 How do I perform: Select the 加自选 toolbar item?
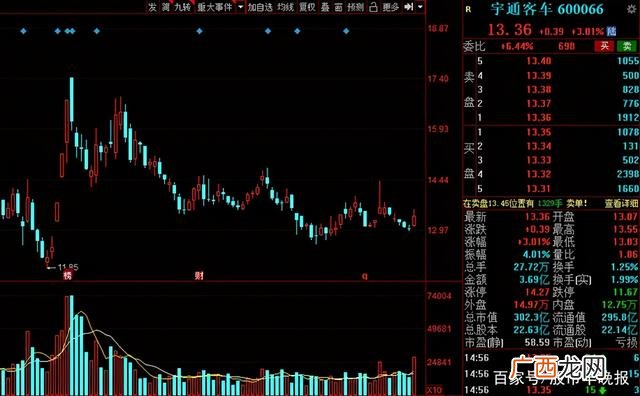tap(260, 7)
